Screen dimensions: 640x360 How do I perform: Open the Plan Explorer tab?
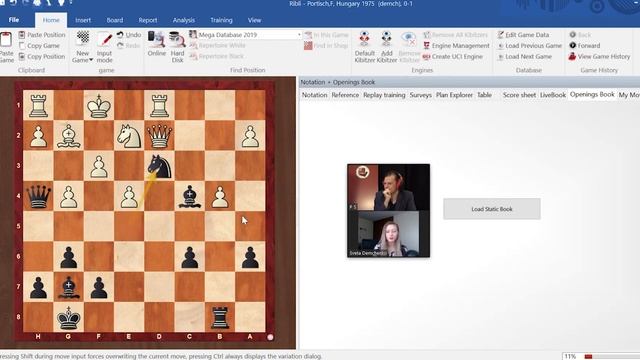point(454,95)
